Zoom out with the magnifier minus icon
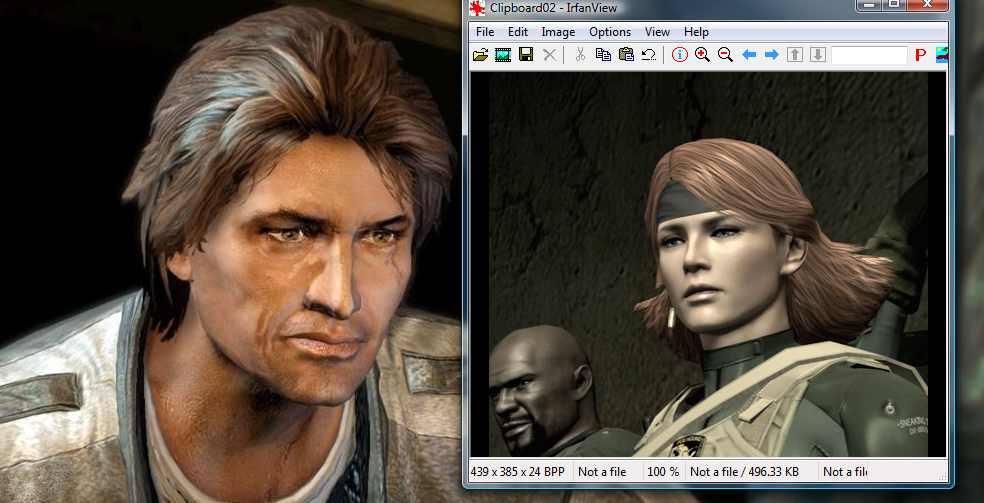This screenshot has height=503, width=984. coord(725,55)
